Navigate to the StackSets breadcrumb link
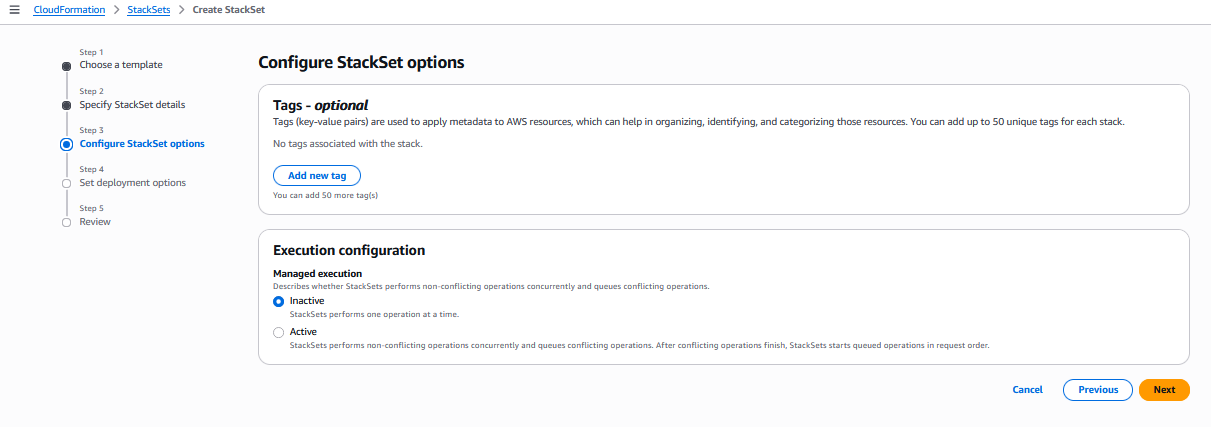The height and width of the screenshot is (427, 1211). pos(149,9)
